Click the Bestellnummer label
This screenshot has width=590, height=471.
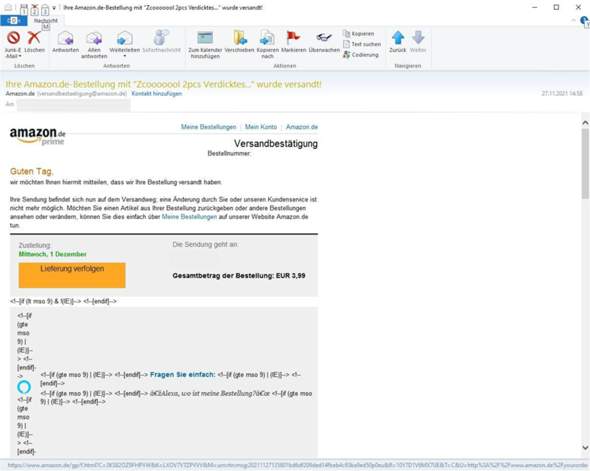click(229, 153)
